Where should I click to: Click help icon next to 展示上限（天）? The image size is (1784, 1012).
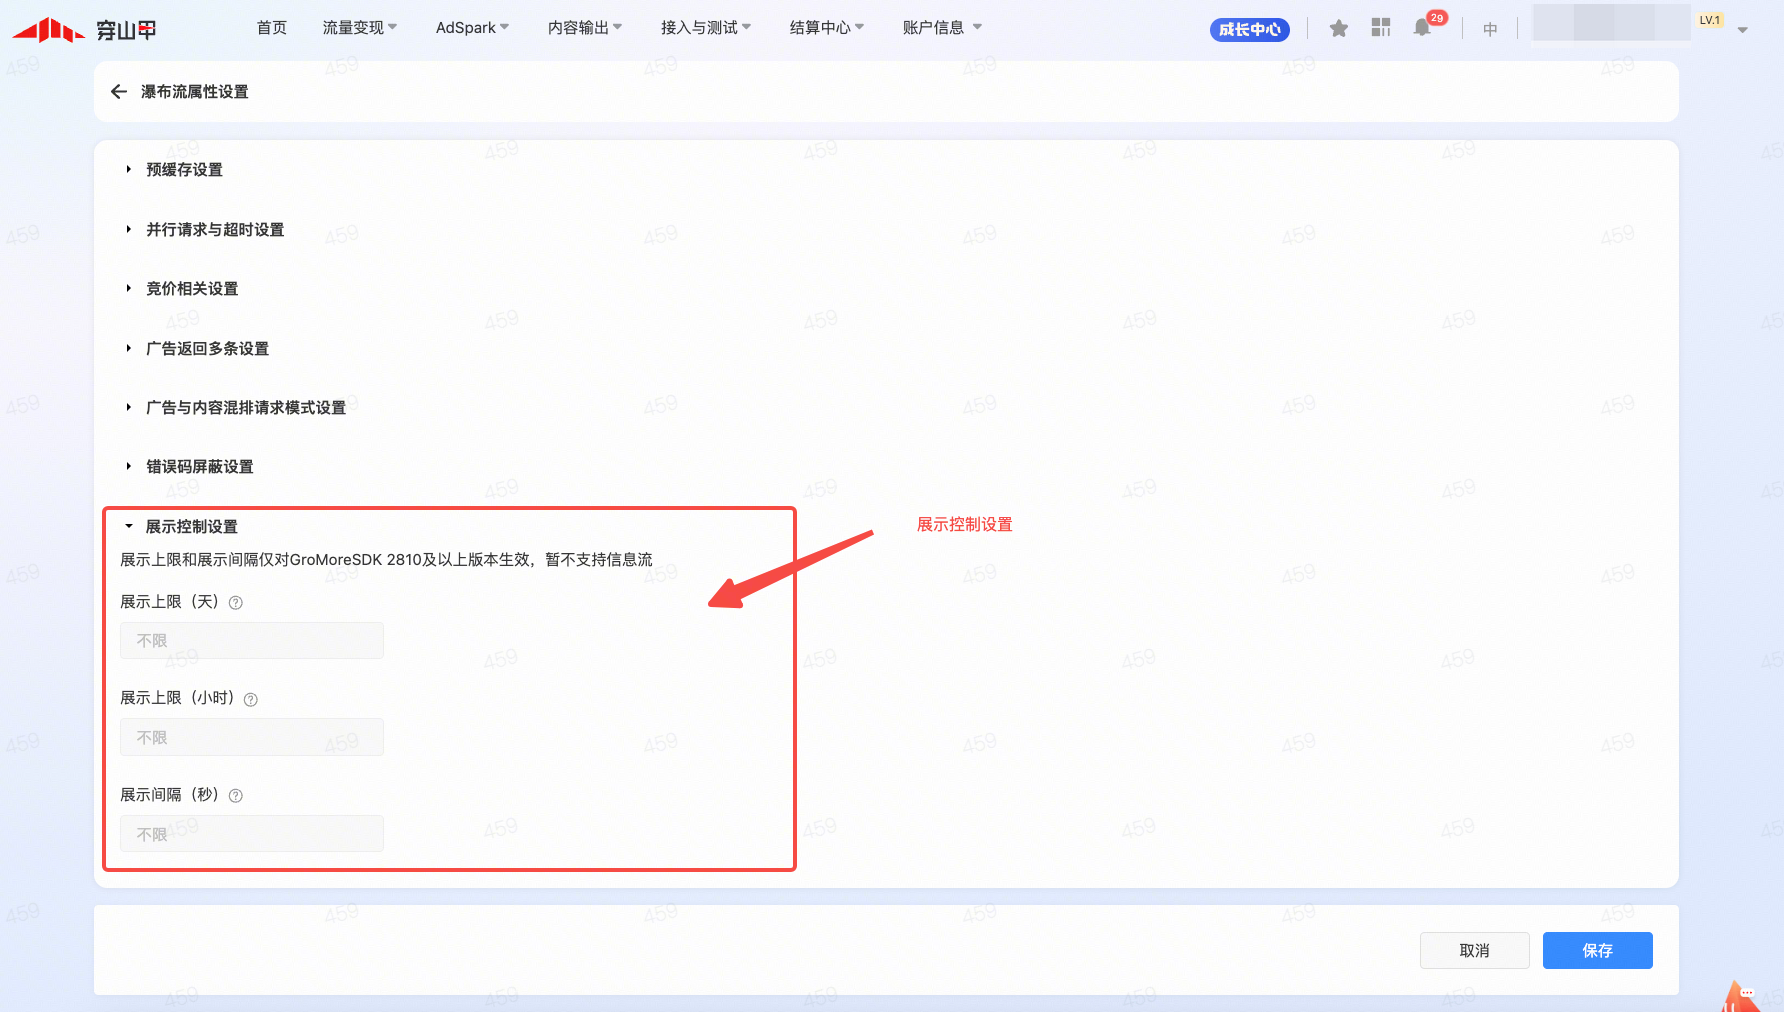click(x=236, y=603)
